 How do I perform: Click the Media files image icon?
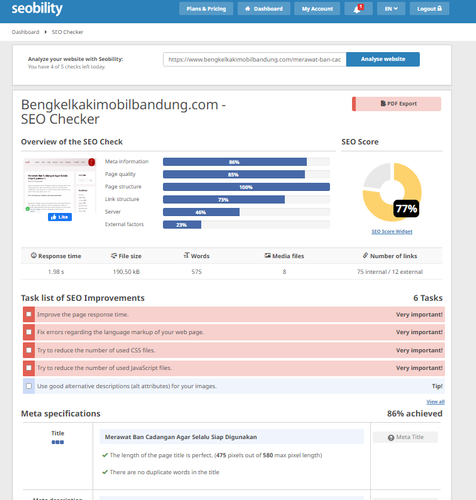pyautogui.click(x=267, y=255)
